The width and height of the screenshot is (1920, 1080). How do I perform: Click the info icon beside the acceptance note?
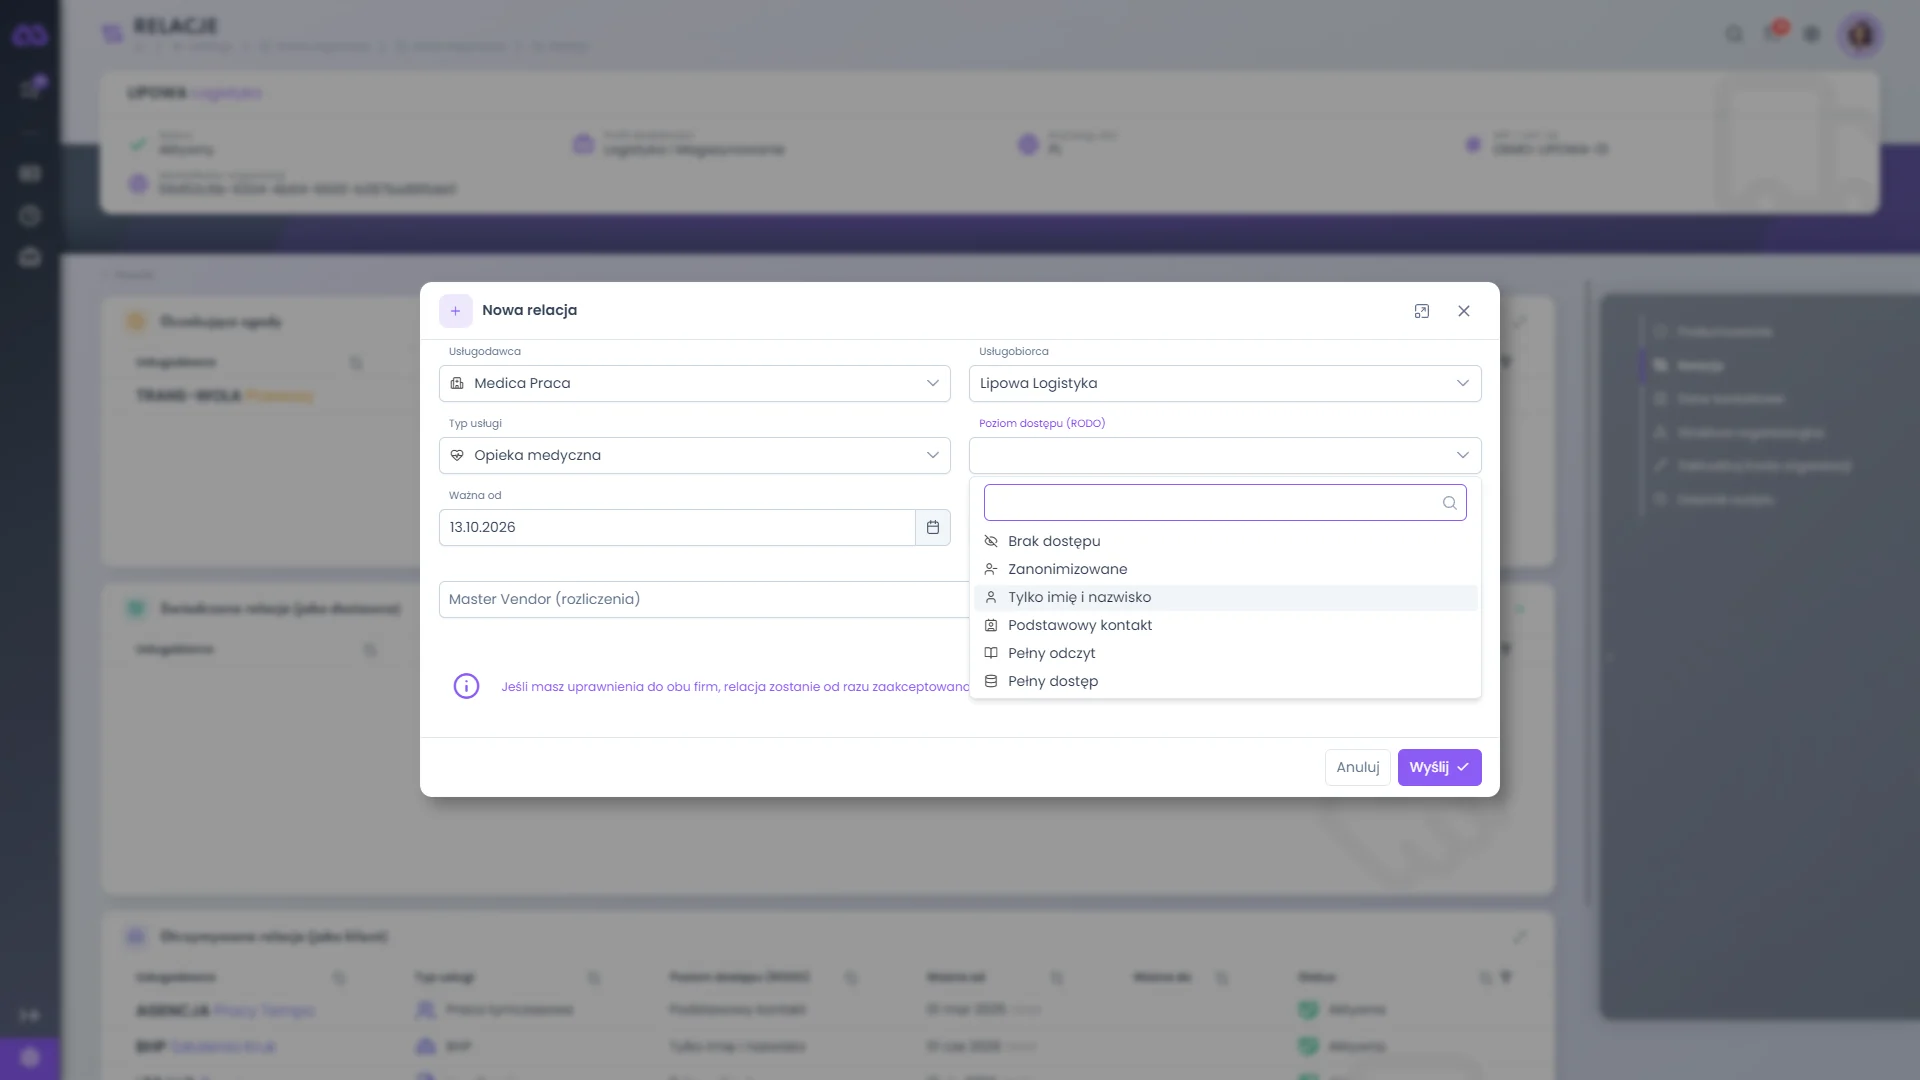coord(466,686)
